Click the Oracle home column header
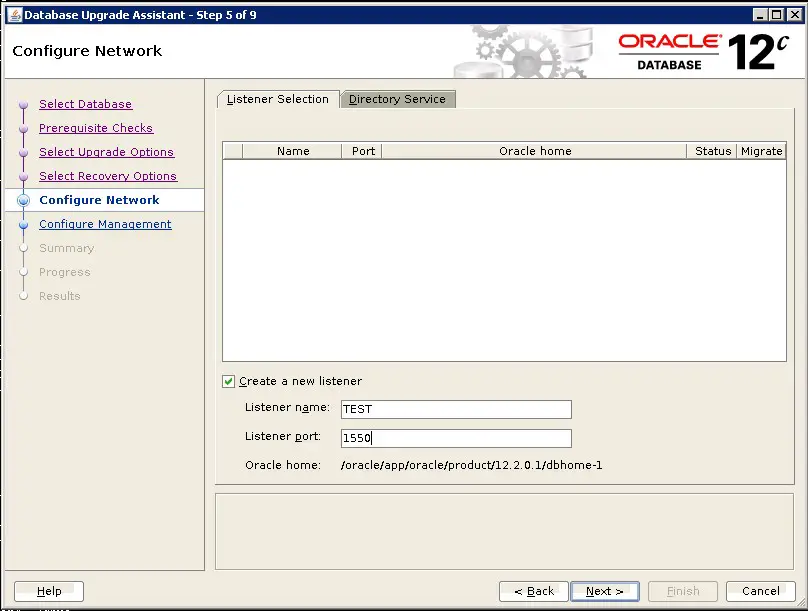Viewport: 808px width, 611px height. [535, 151]
